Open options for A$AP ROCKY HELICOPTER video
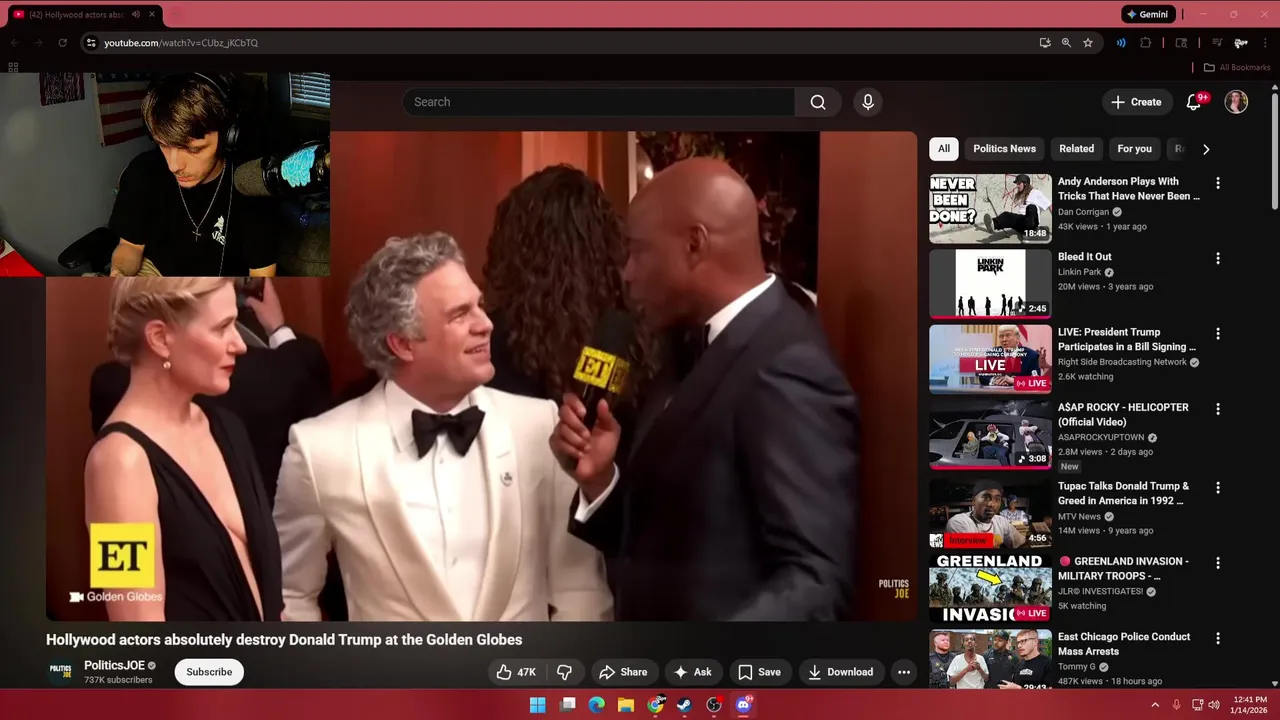This screenshot has width=1280, height=720. [1217, 409]
